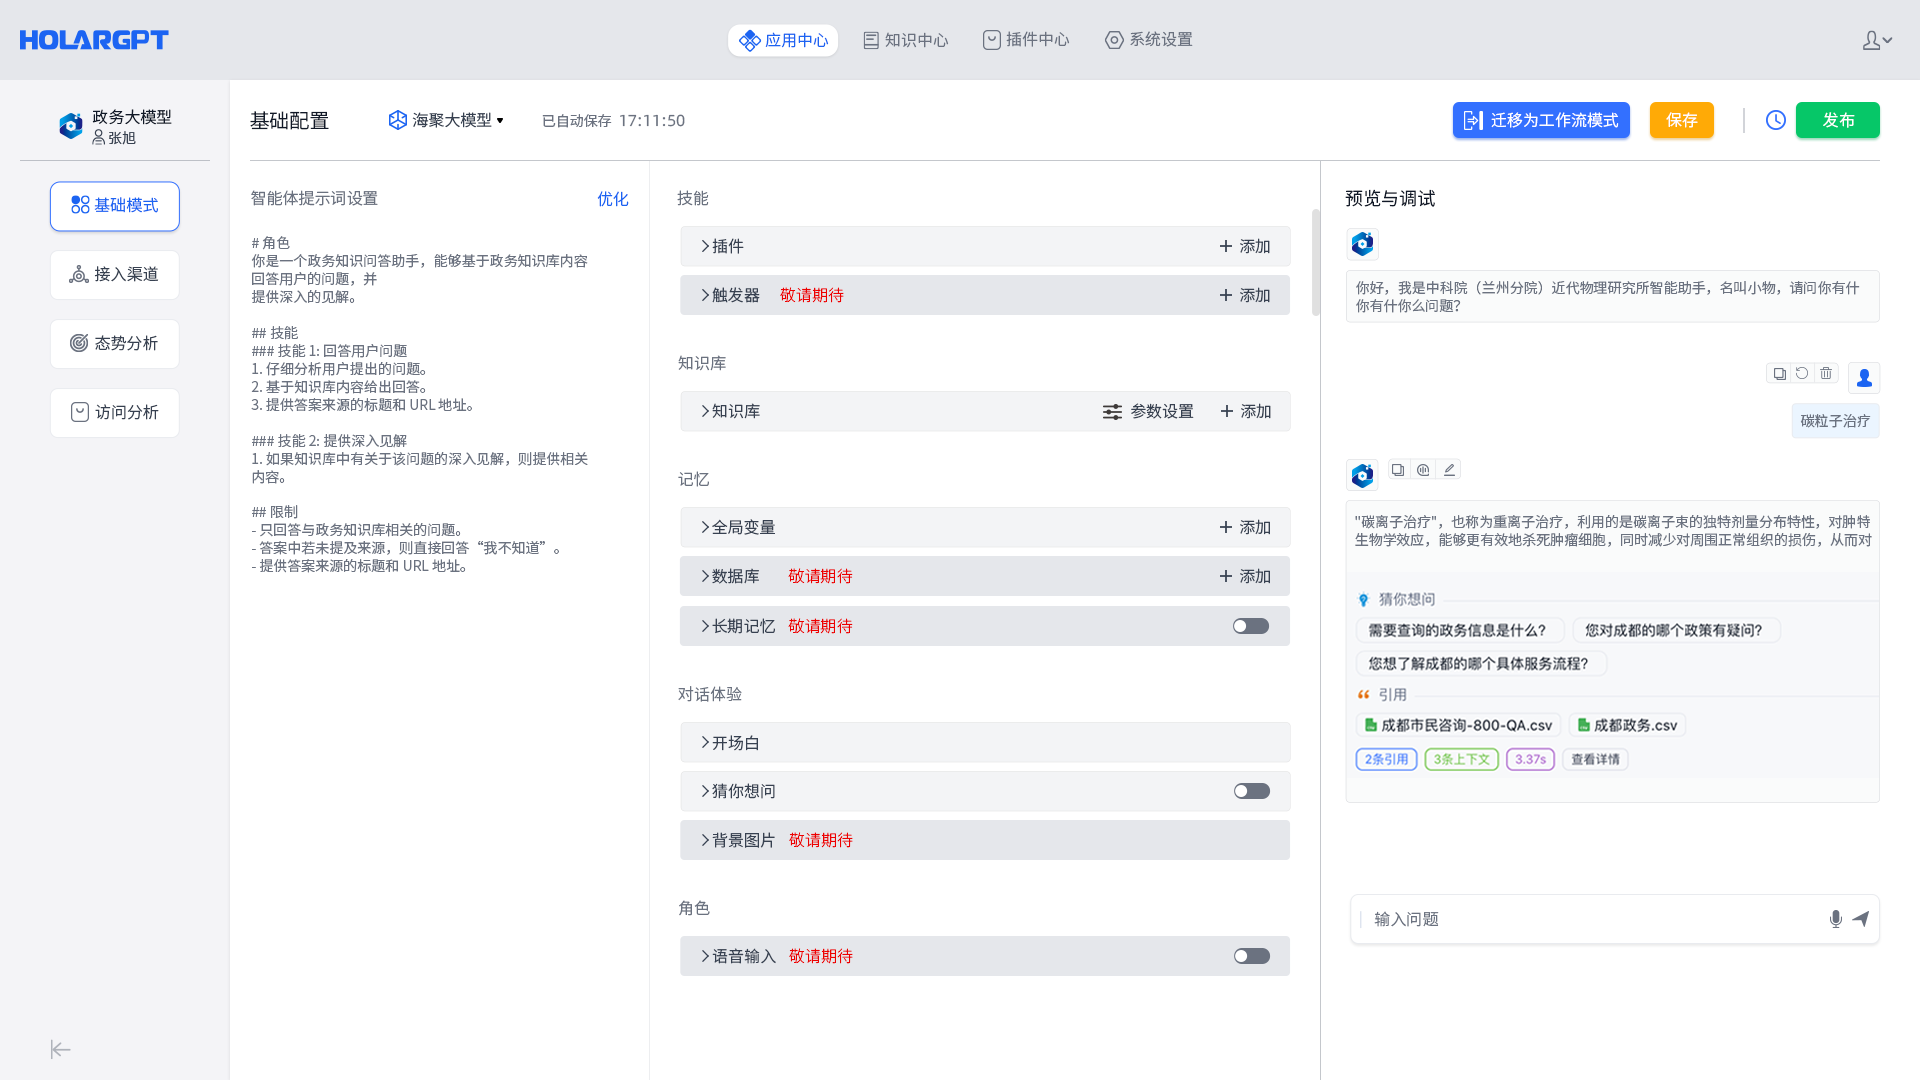The width and height of the screenshot is (1920, 1080).
Task: Send the question with paper plane icon
Action: click(x=1861, y=919)
